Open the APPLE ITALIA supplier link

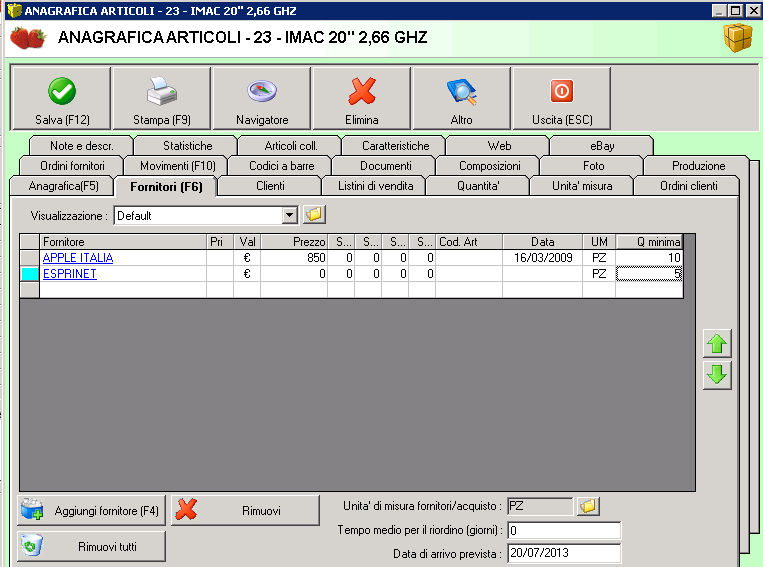point(78,257)
